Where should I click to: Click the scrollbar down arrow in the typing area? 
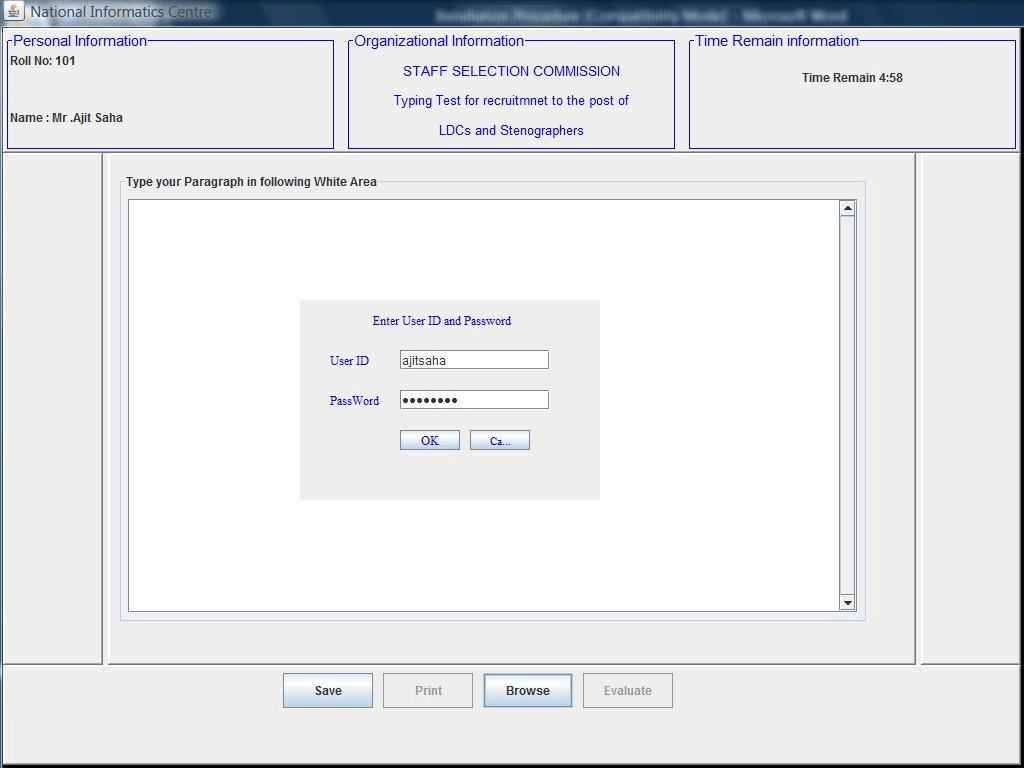(x=848, y=603)
